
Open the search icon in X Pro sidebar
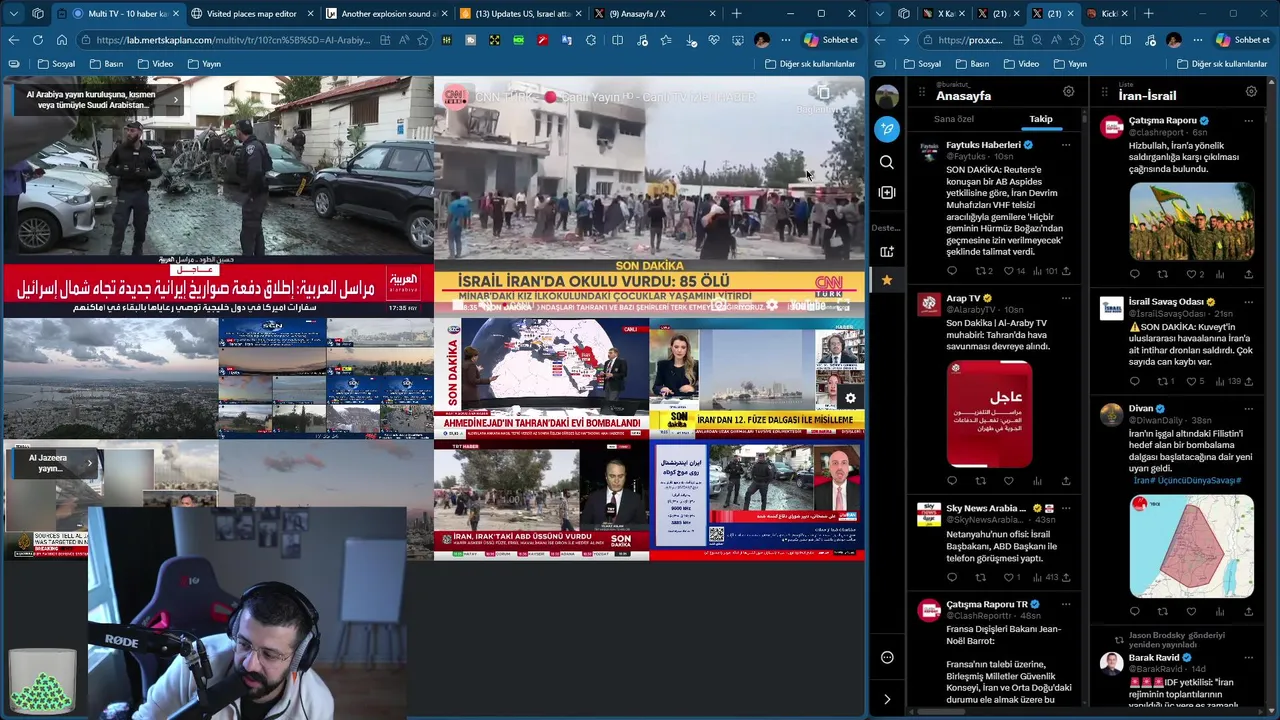(887, 162)
